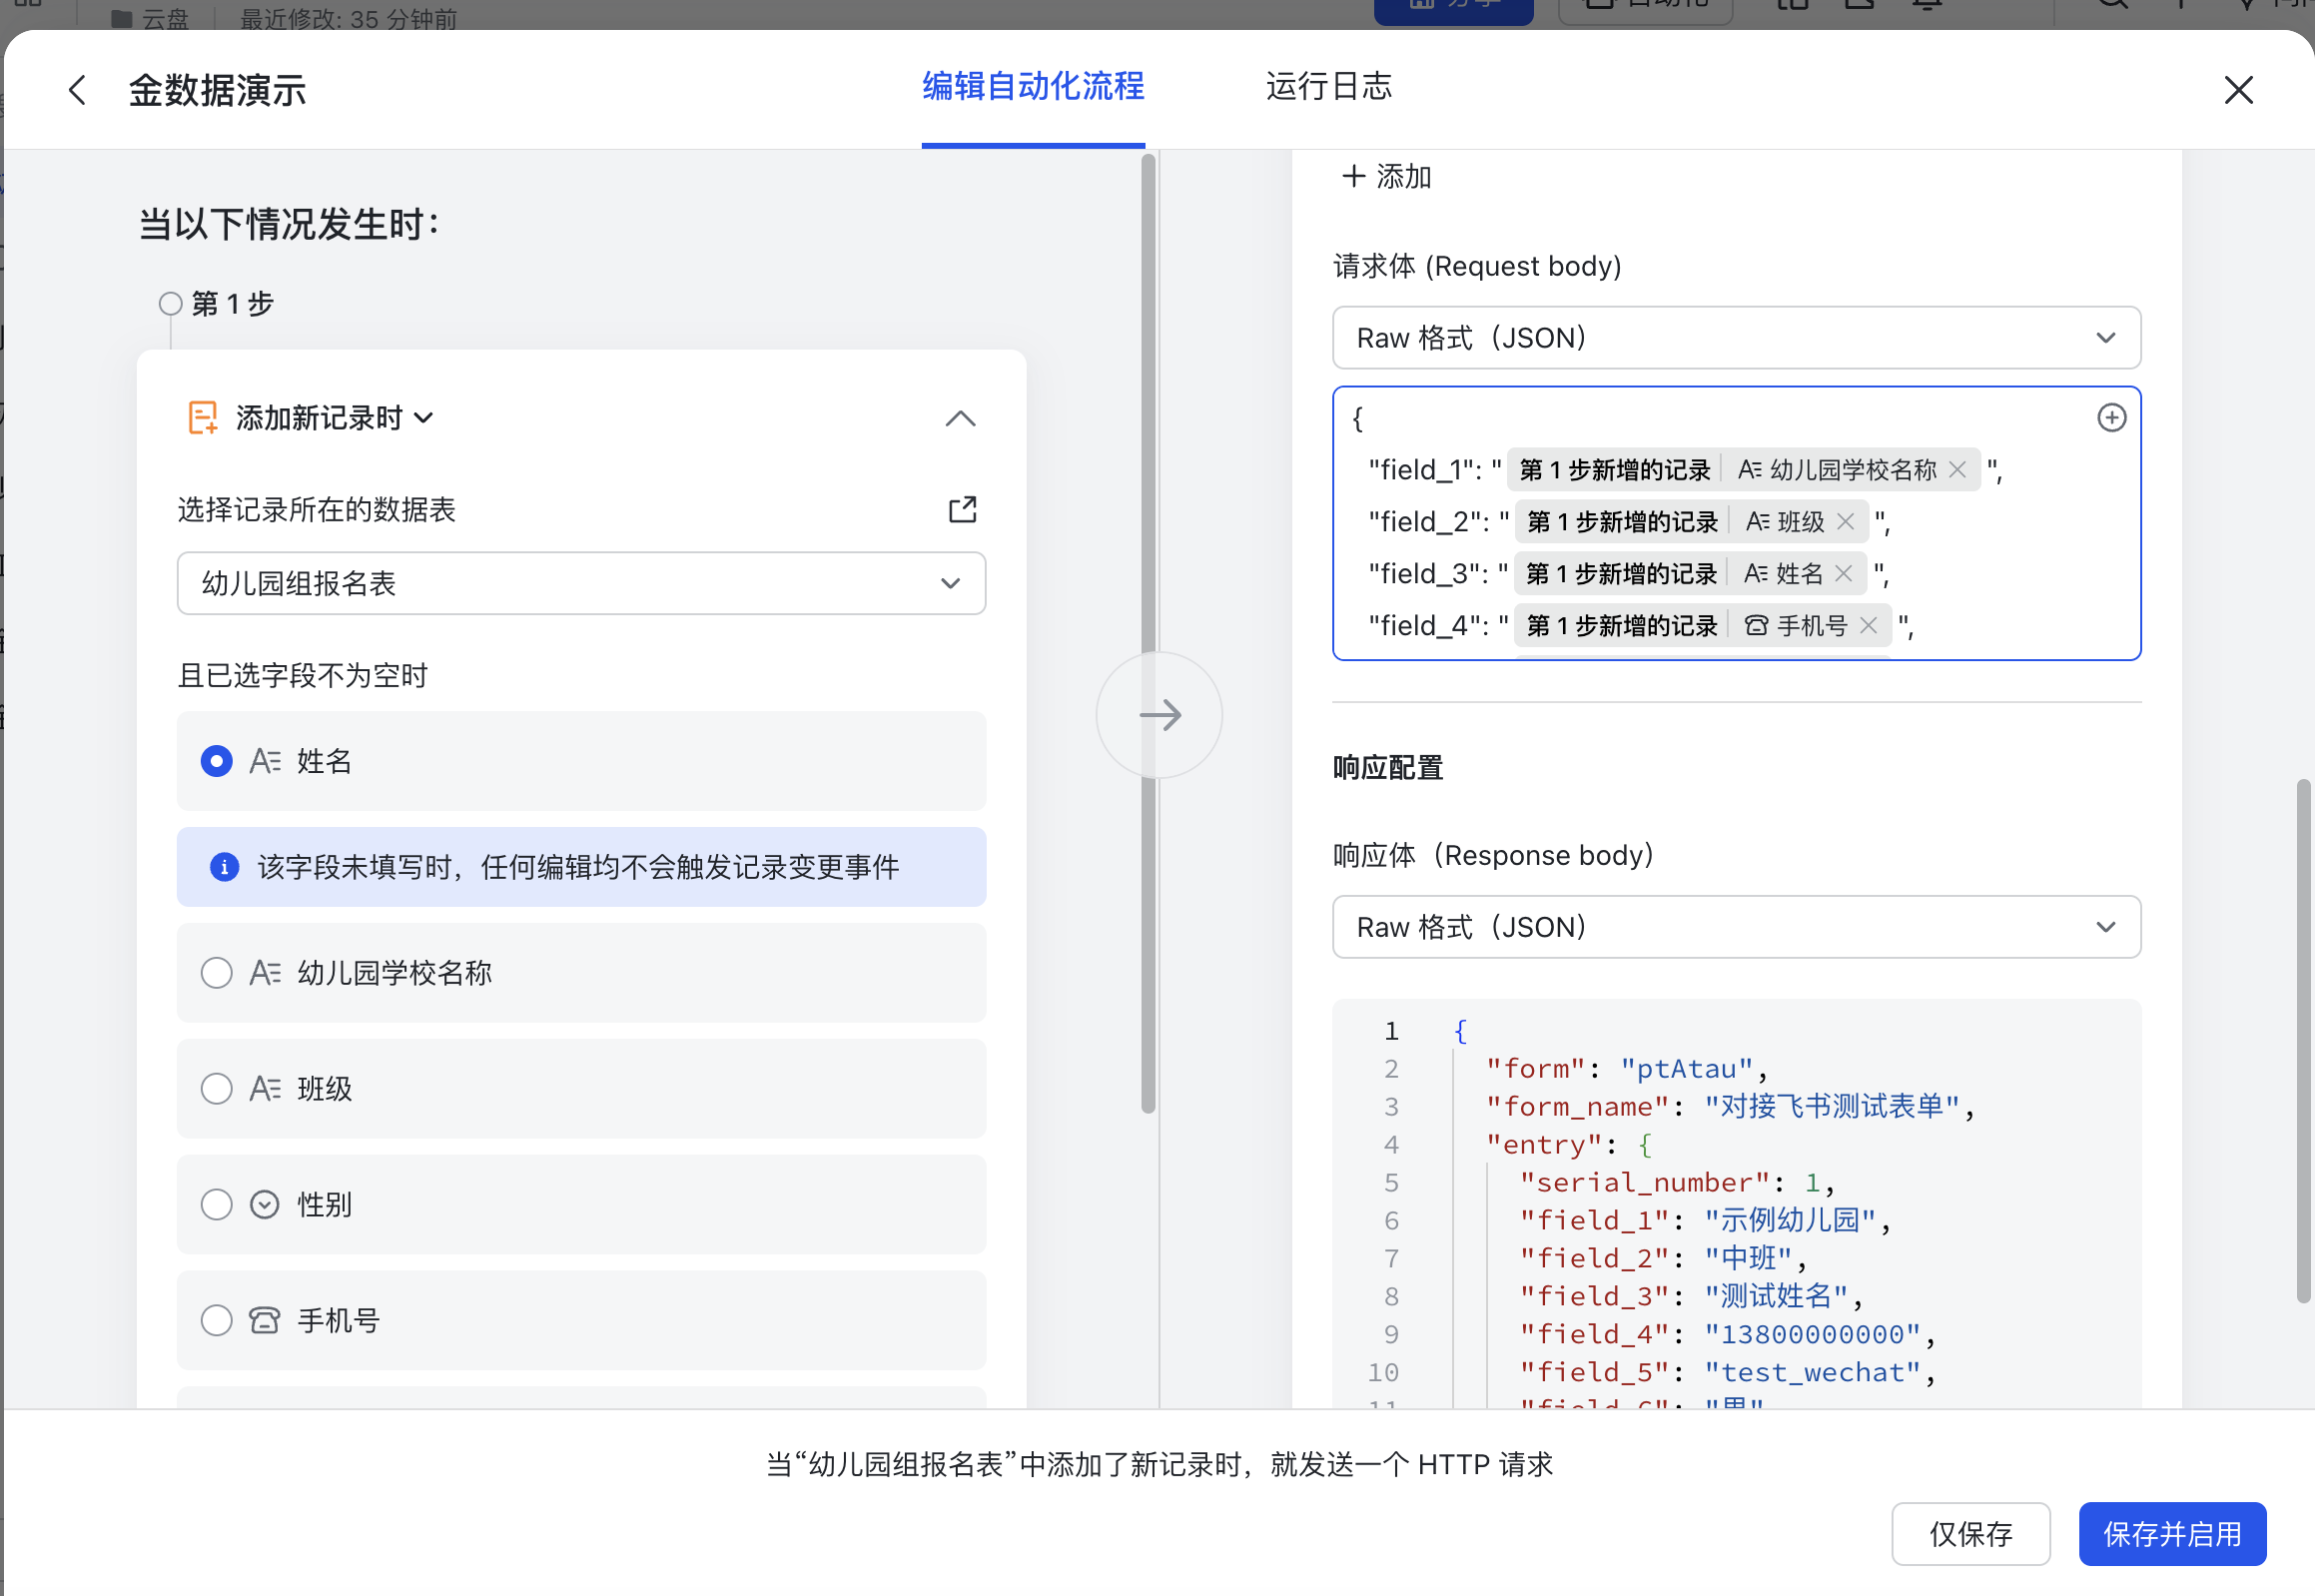Open the response body Raw 格式 dropdown
The height and width of the screenshot is (1596, 2315).
1736,927
